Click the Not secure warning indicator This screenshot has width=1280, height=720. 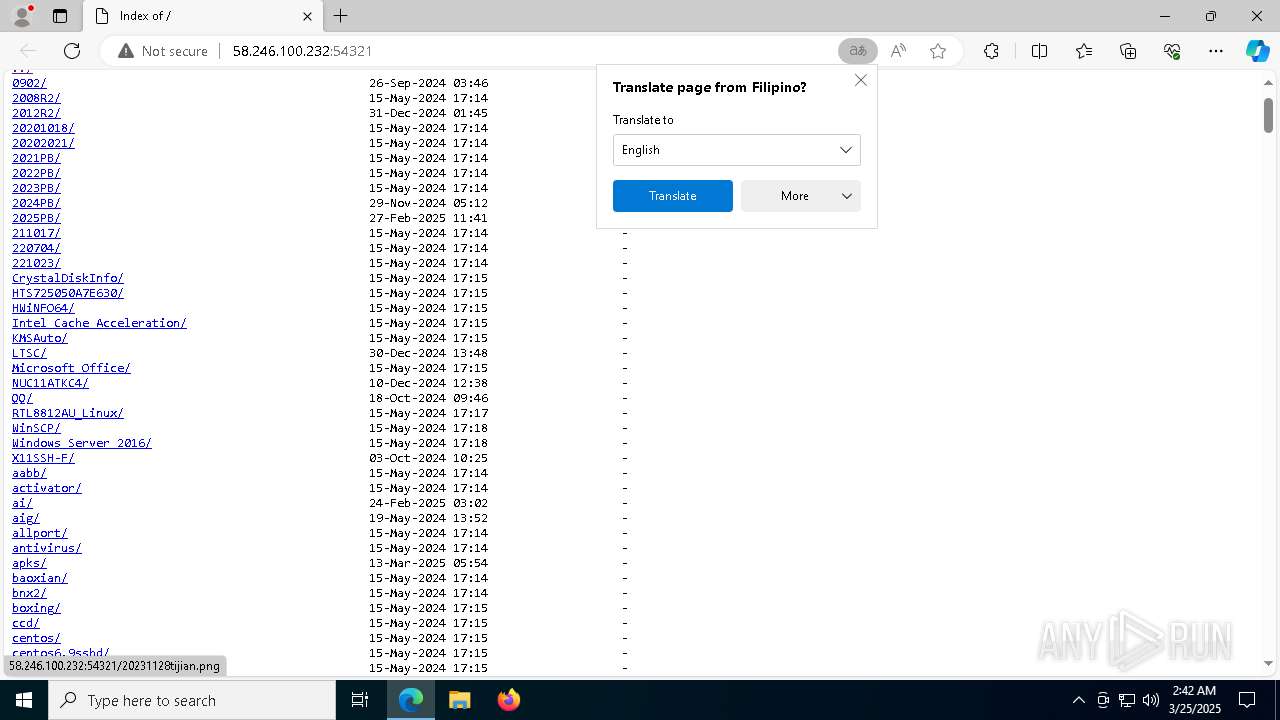click(163, 51)
